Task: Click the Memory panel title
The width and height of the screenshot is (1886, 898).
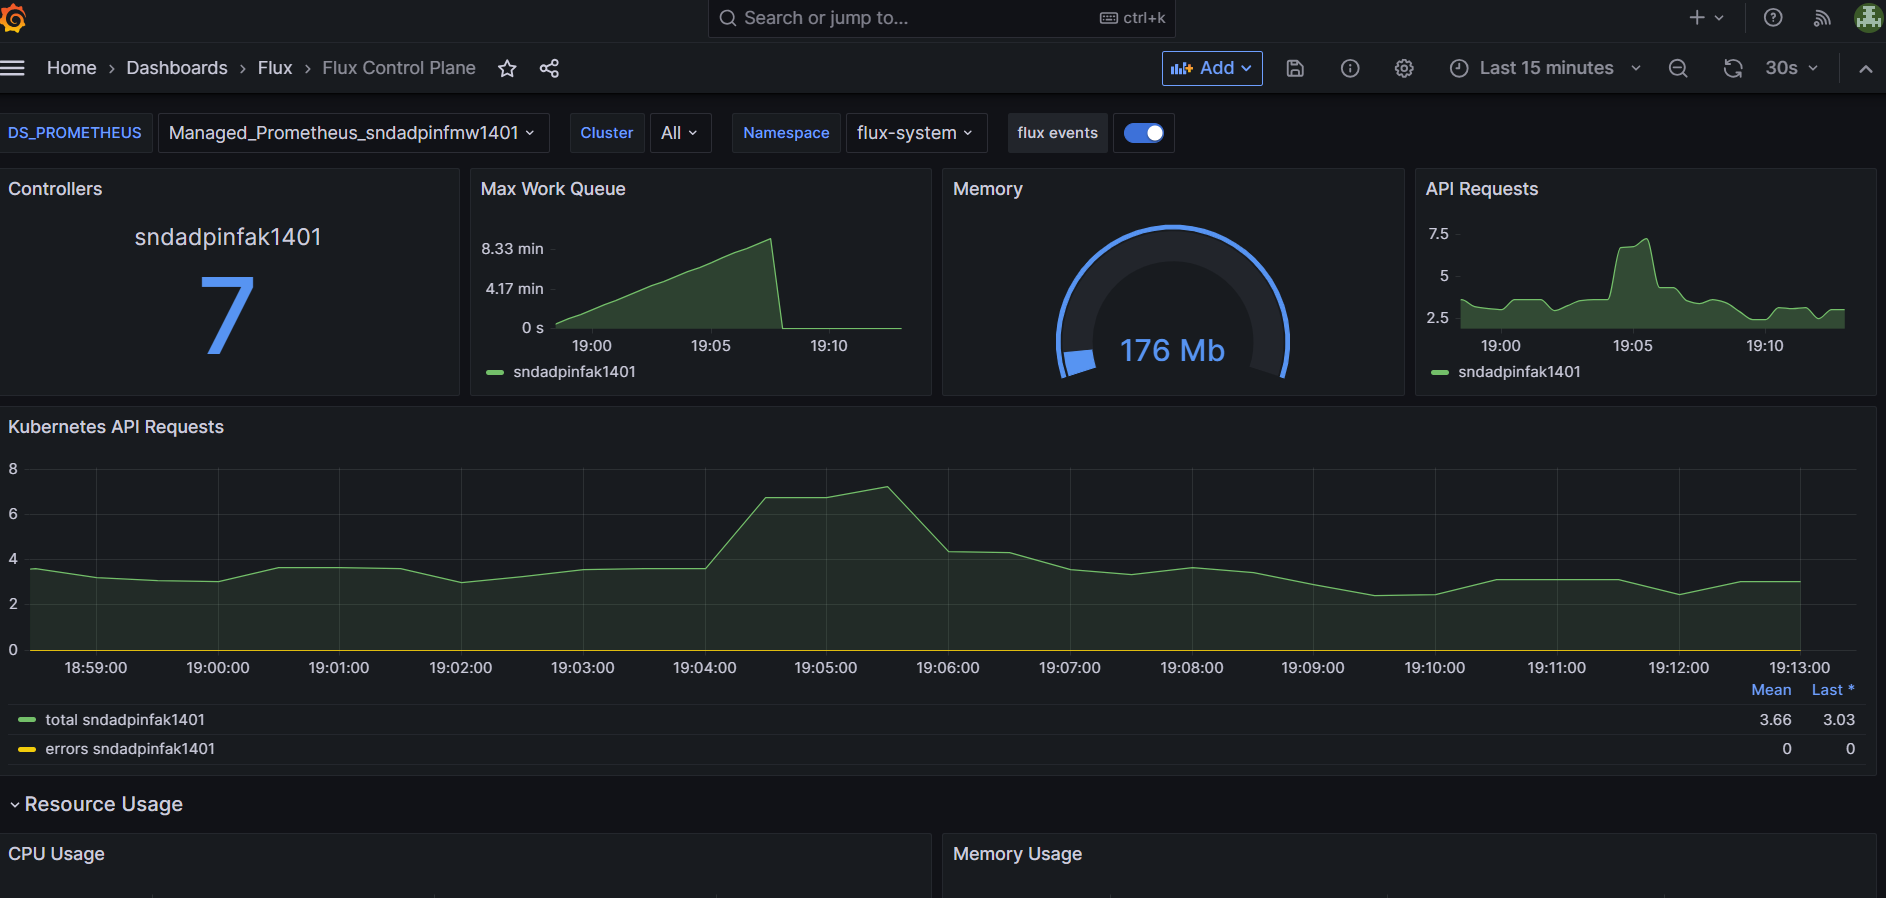Action: tap(988, 189)
